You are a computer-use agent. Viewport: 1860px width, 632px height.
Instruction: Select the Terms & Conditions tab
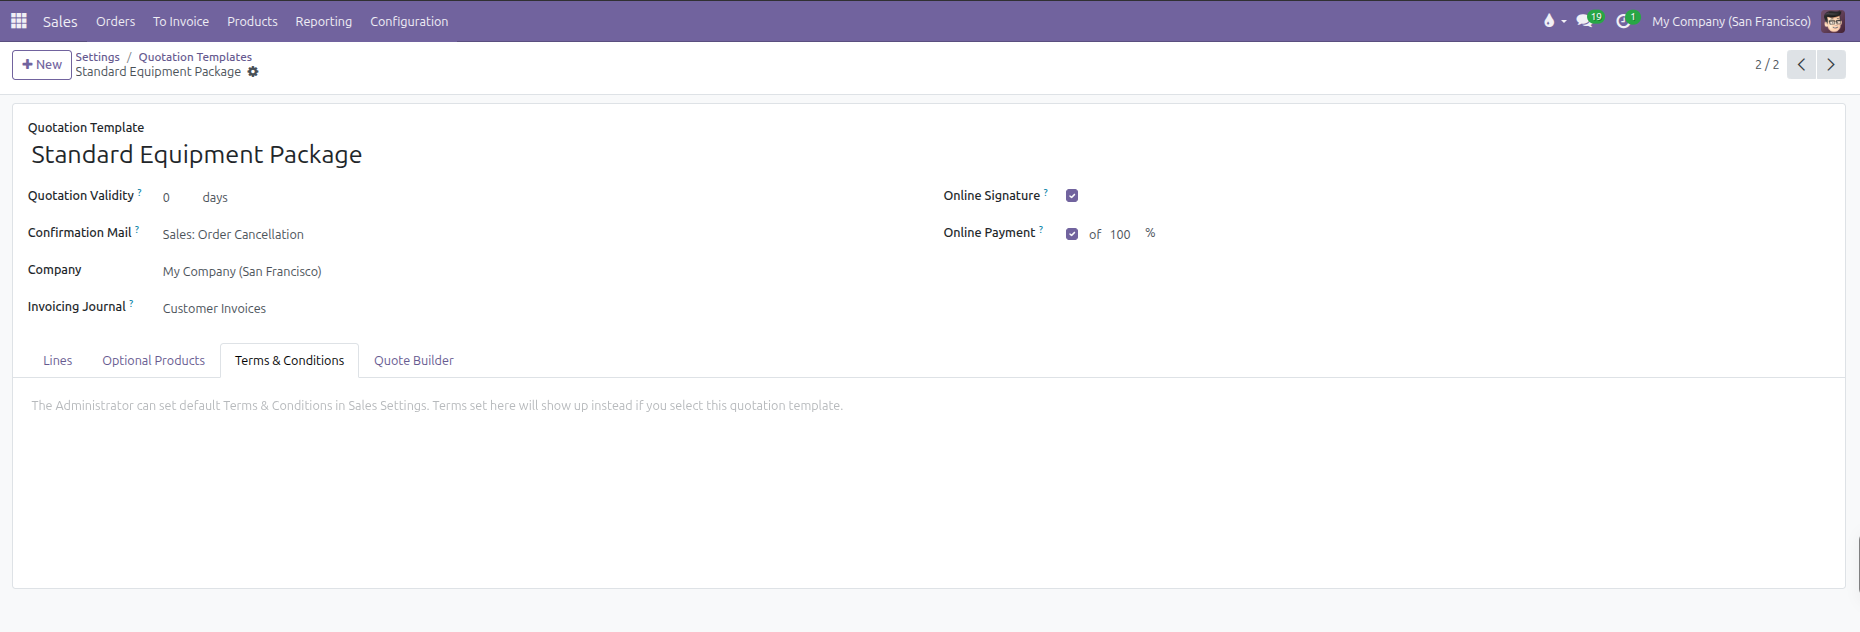(289, 361)
